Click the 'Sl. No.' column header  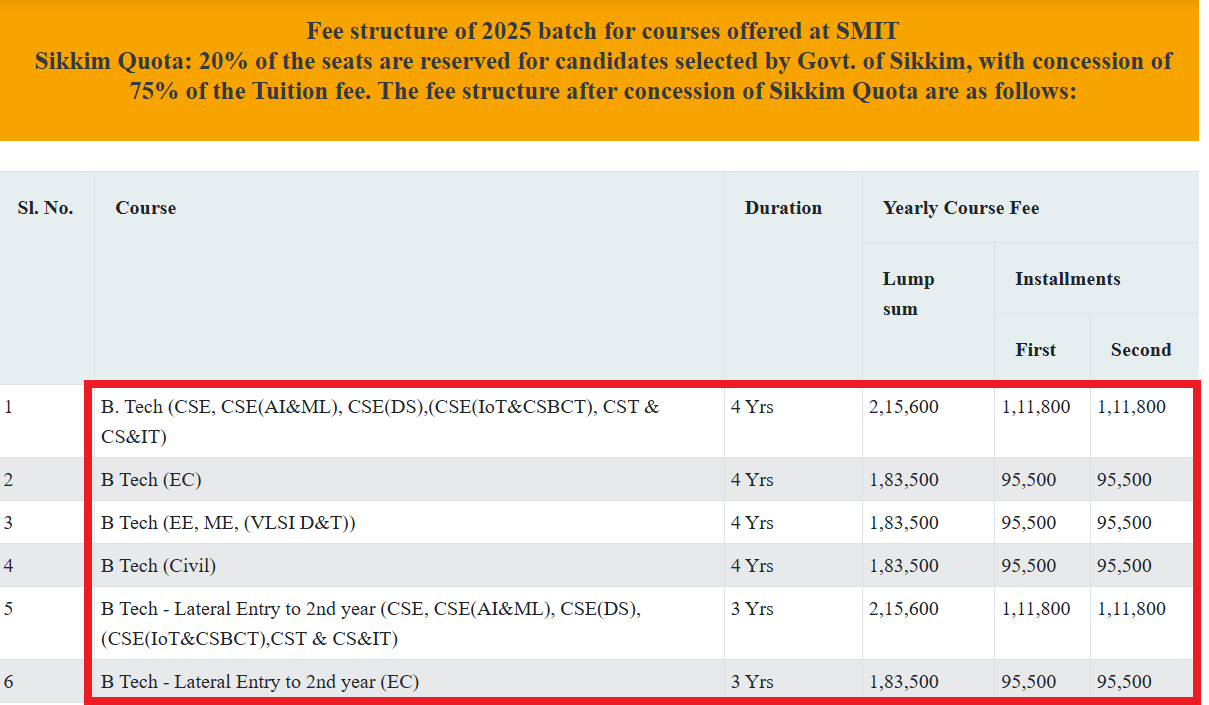pos(46,208)
